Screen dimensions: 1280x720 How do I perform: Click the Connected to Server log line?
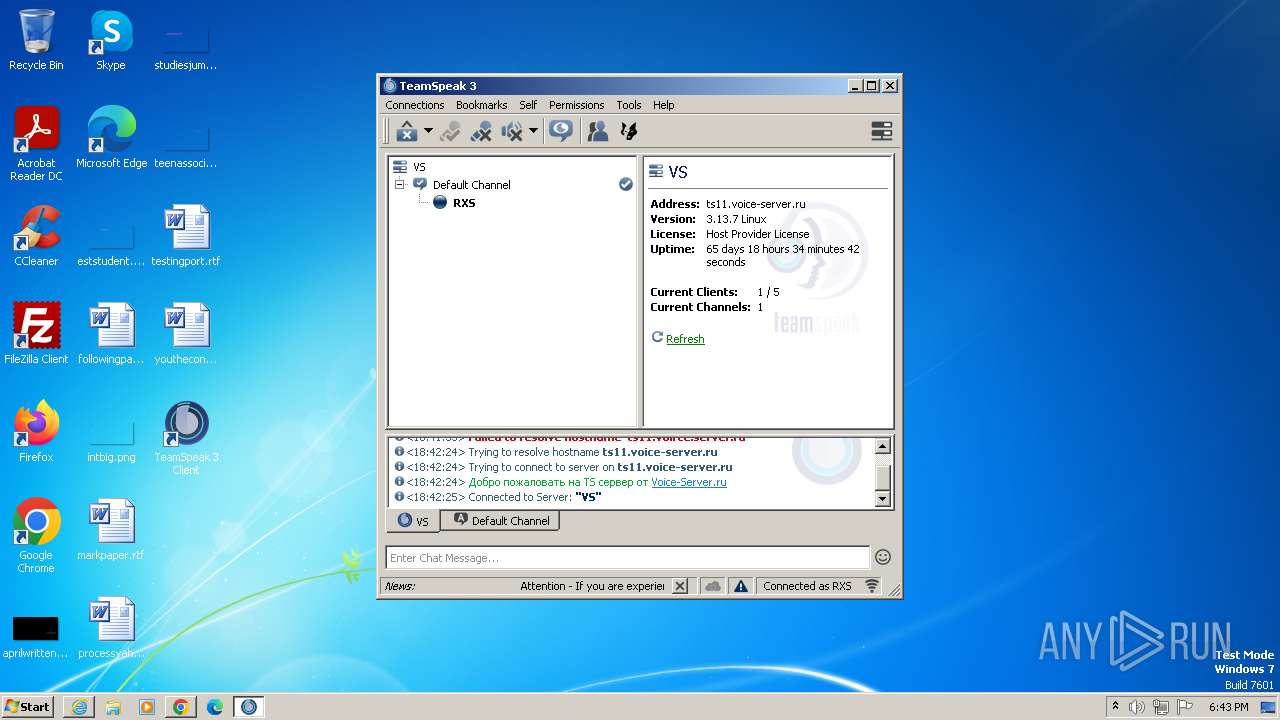(x=498, y=497)
